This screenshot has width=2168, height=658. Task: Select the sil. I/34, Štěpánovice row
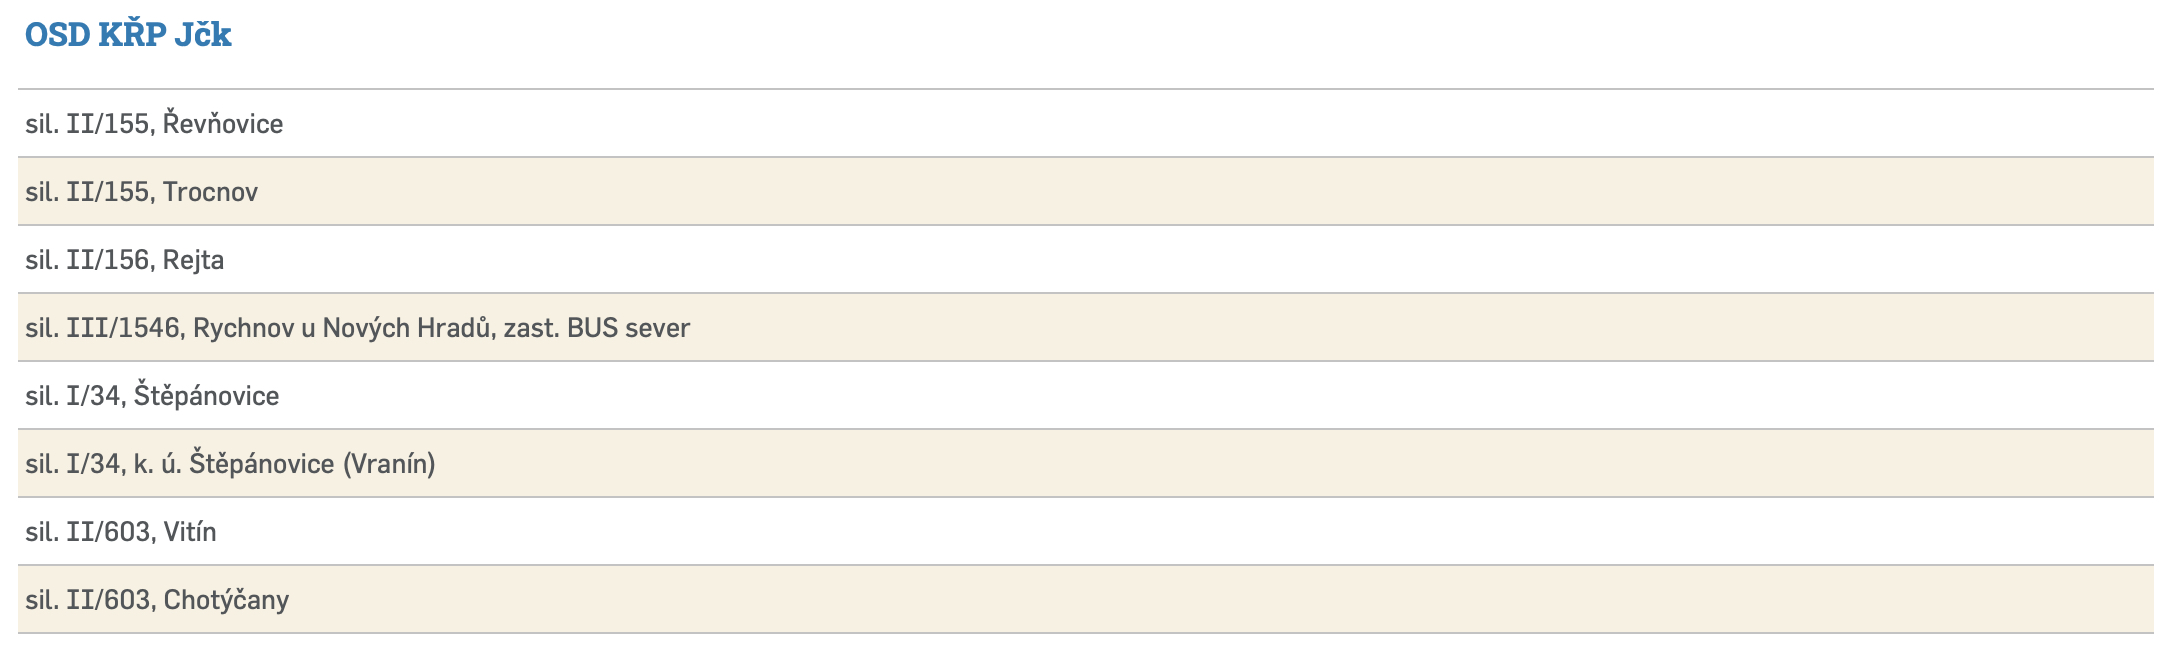[152, 396]
